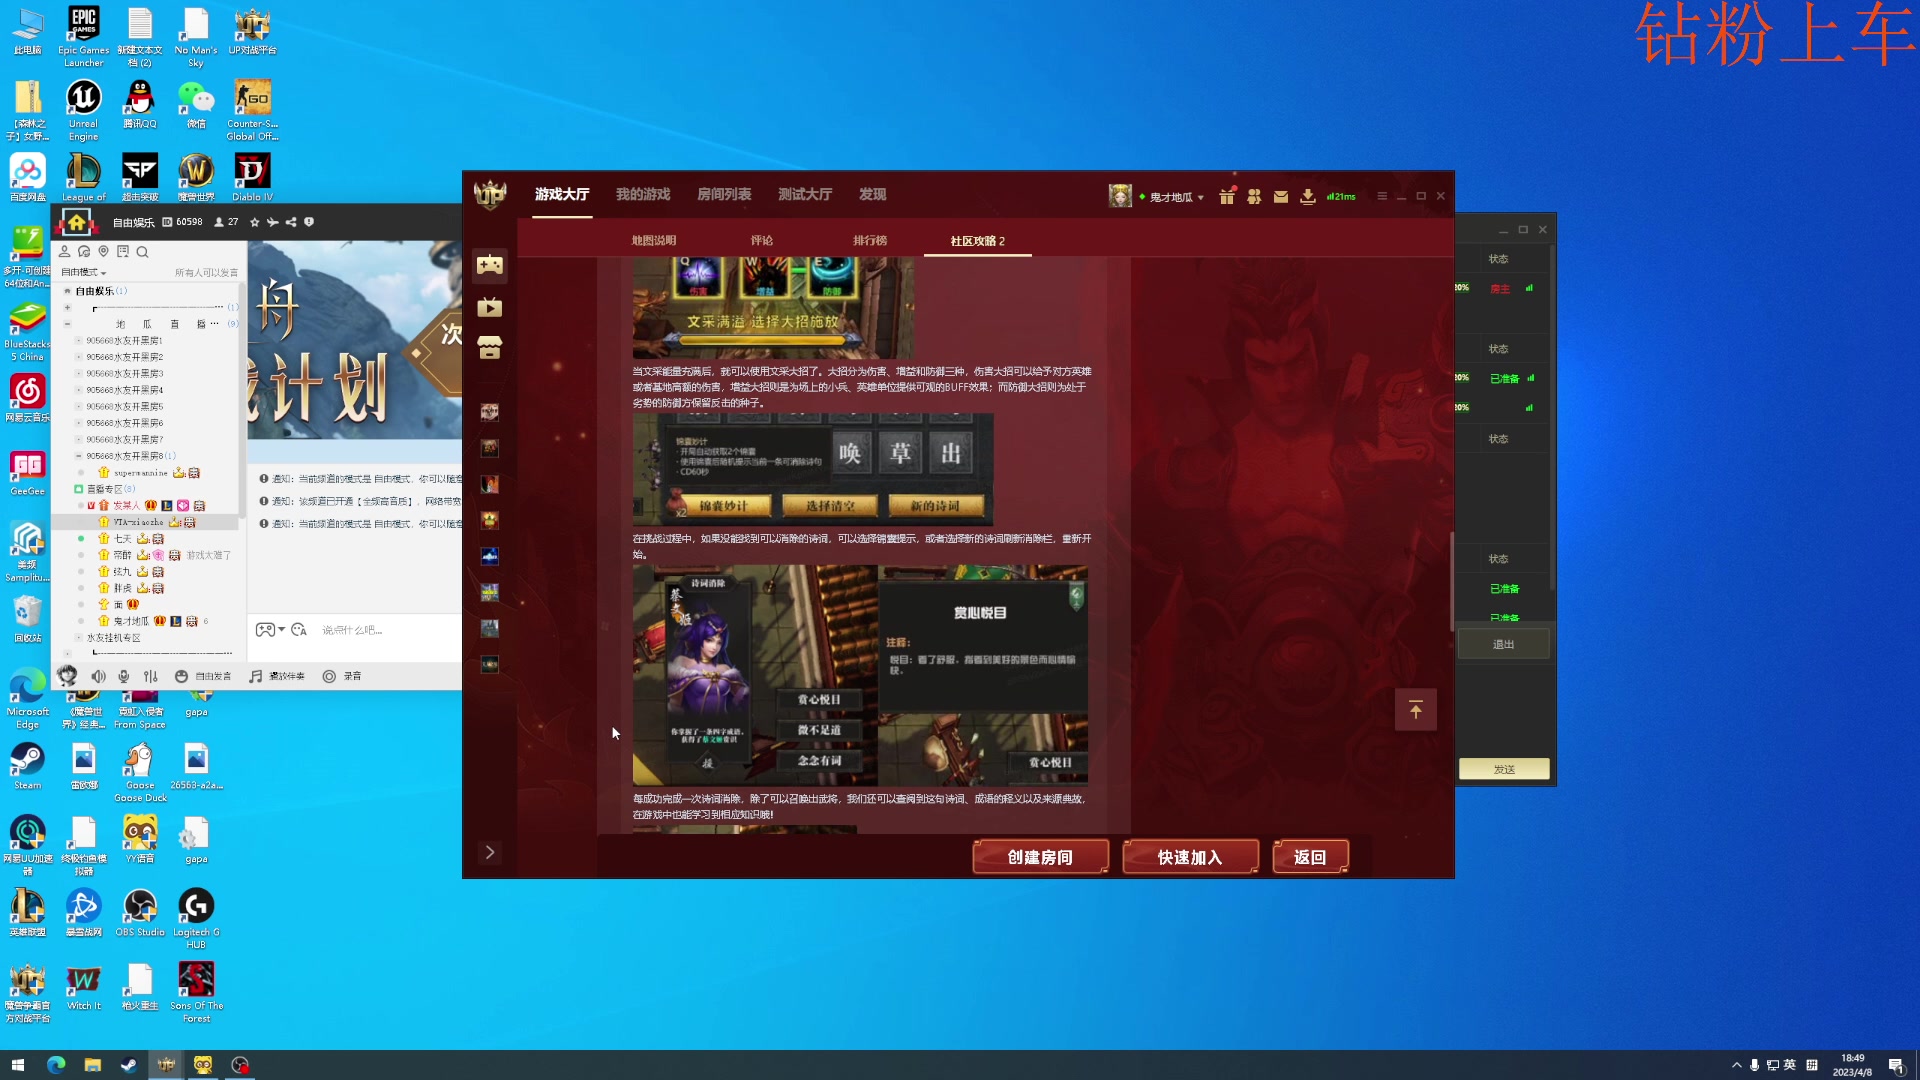This screenshot has height=1080, width=1920.
Task: Search the YY channel with magnifier icon
Action: click(x=142, y=252)
